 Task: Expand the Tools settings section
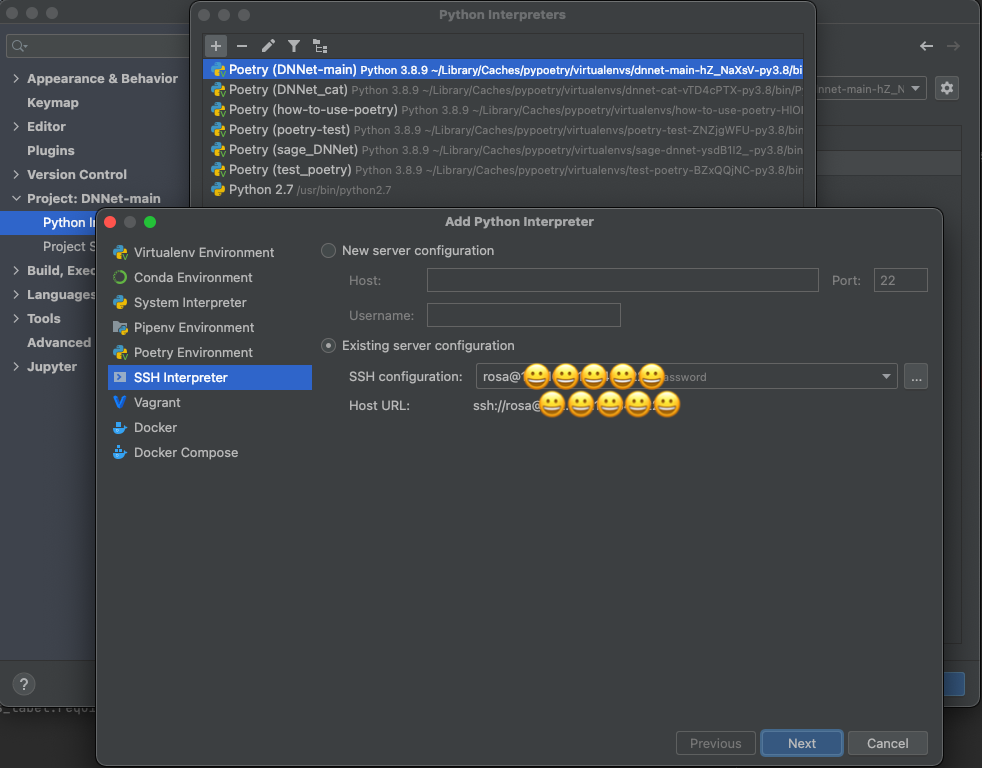pos(16,319)
